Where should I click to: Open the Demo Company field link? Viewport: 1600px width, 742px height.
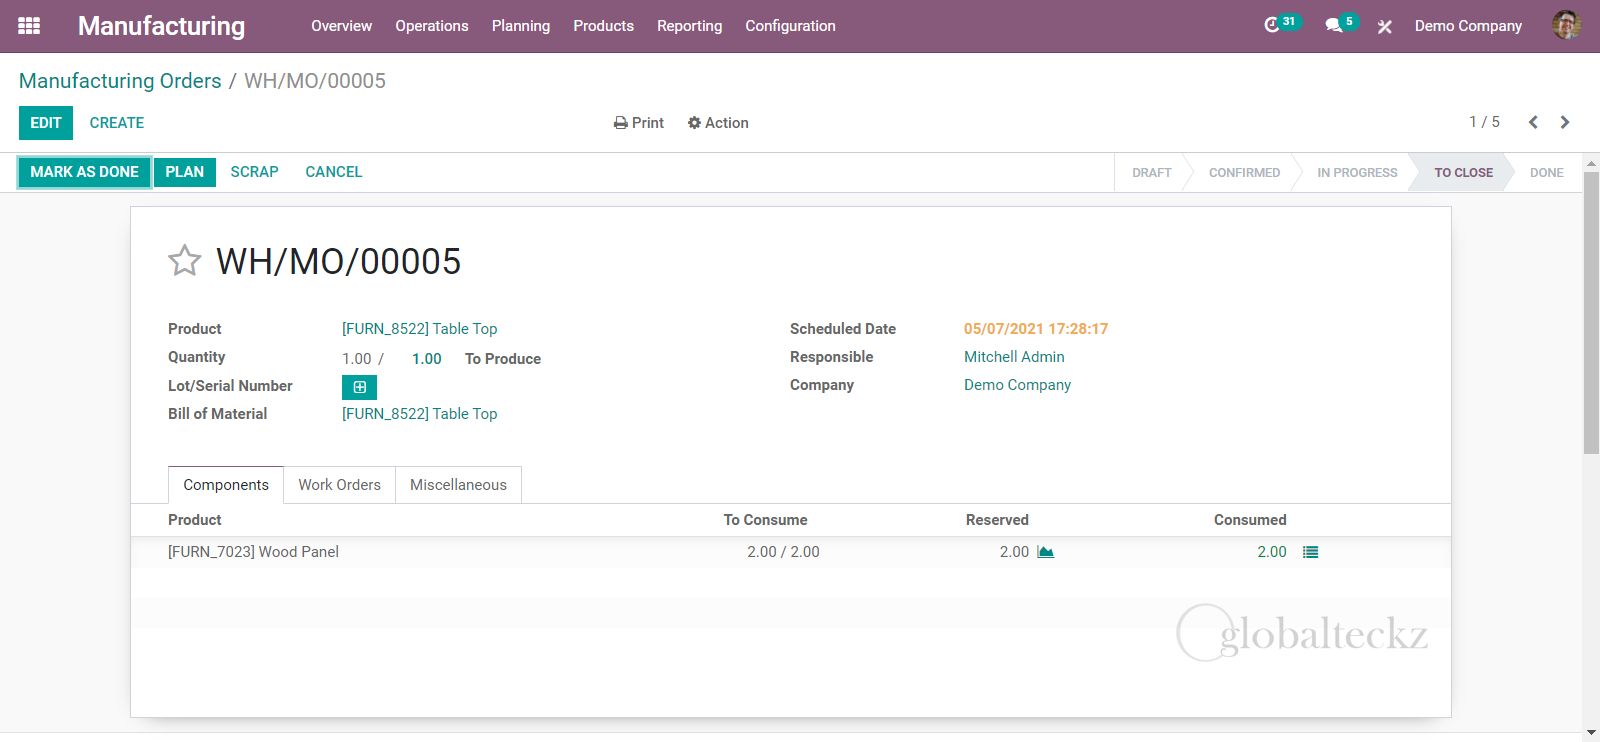coord(1017,385)
